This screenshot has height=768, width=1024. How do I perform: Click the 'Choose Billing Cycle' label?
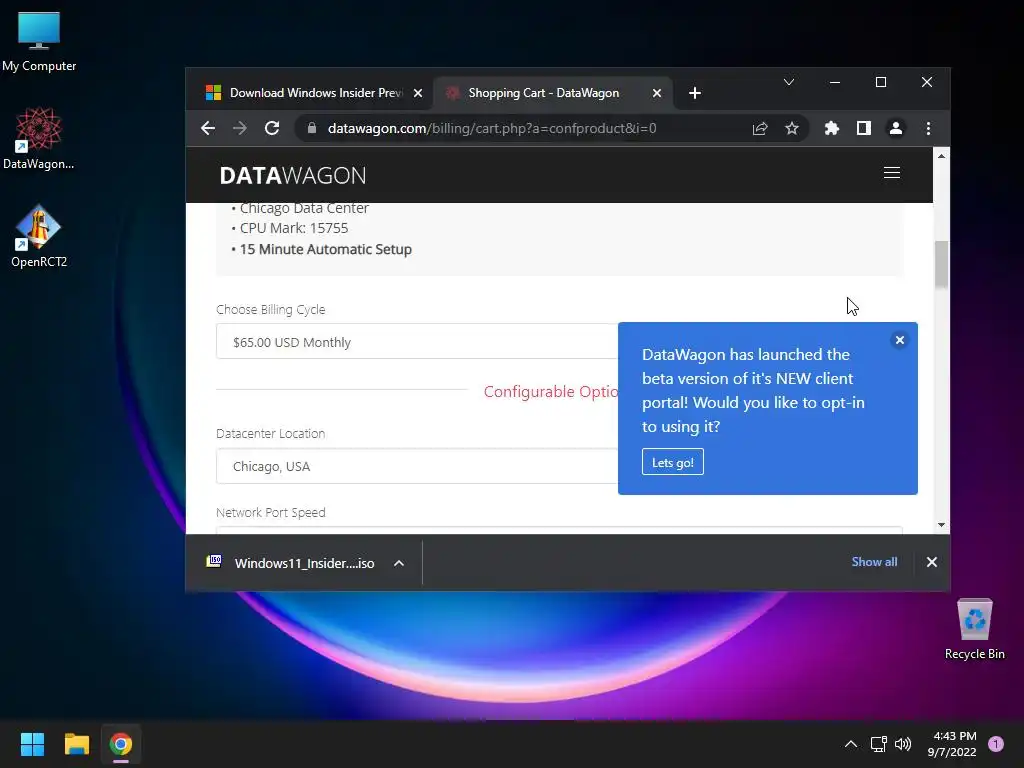pyautogui.click(x=270, y=310)
